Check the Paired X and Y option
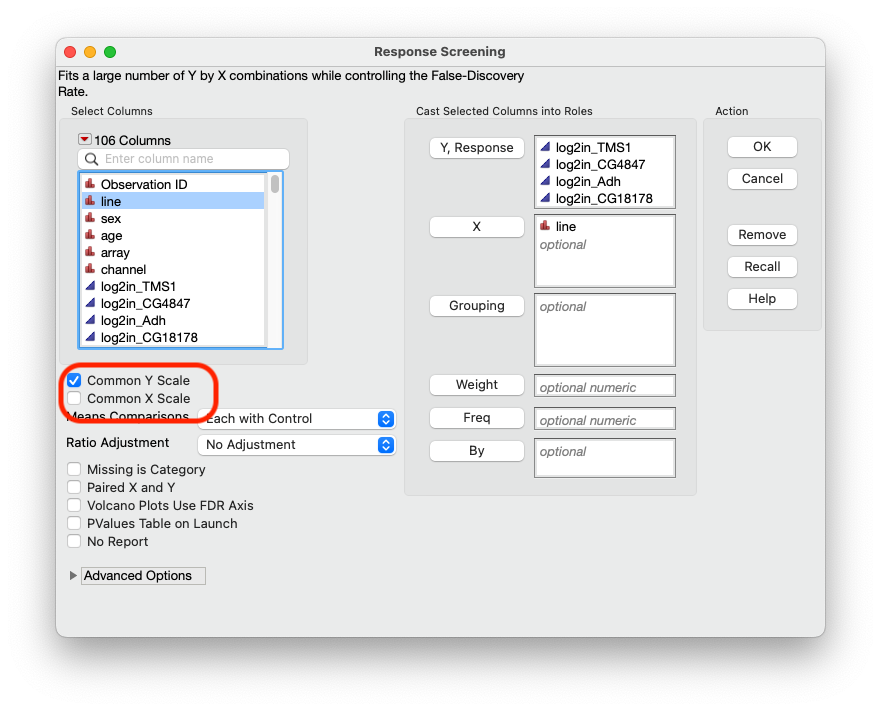Viewport: 881px width, 711px height. 74,488
